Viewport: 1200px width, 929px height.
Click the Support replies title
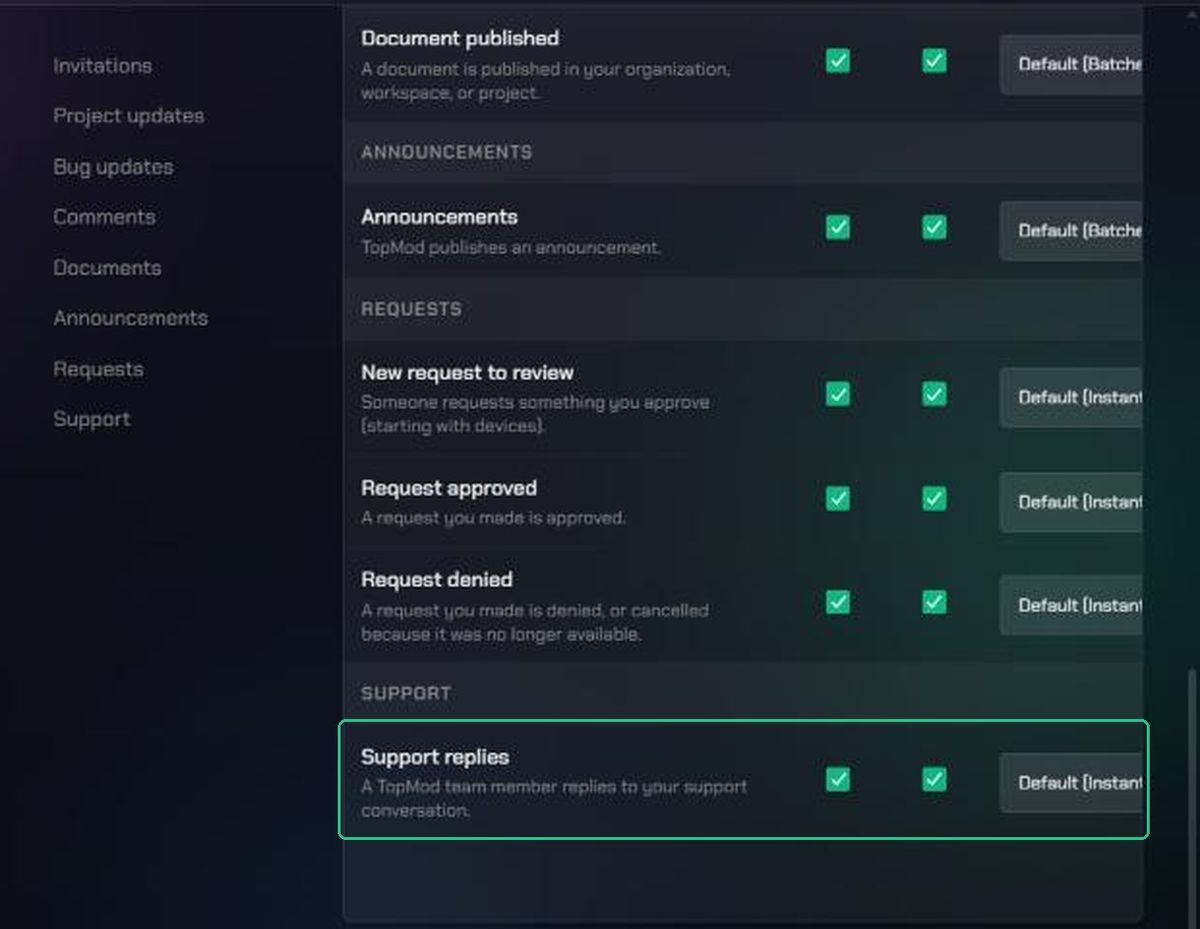[435, 757]
